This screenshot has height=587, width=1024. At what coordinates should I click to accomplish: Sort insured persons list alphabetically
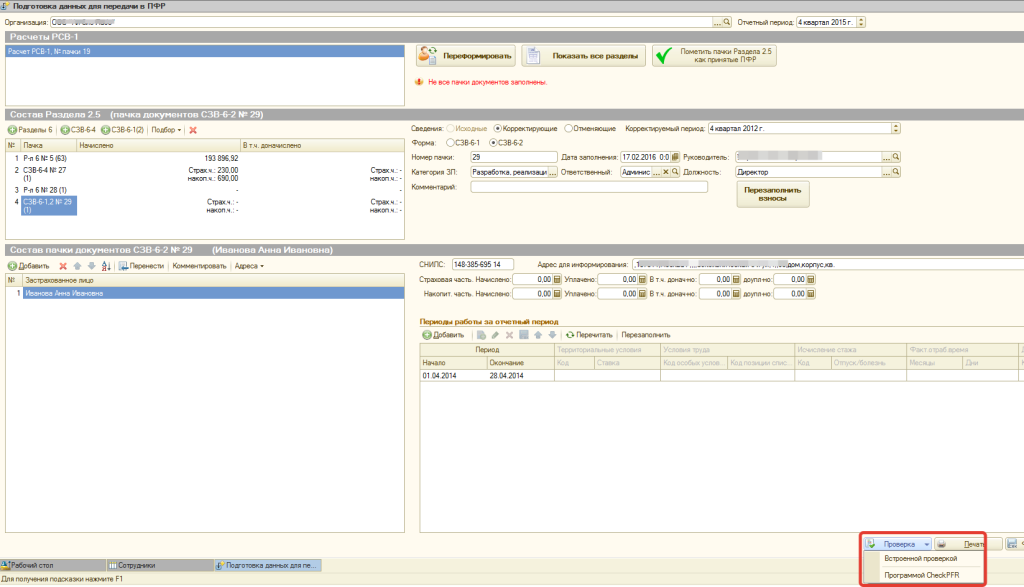tap(106, 266)
